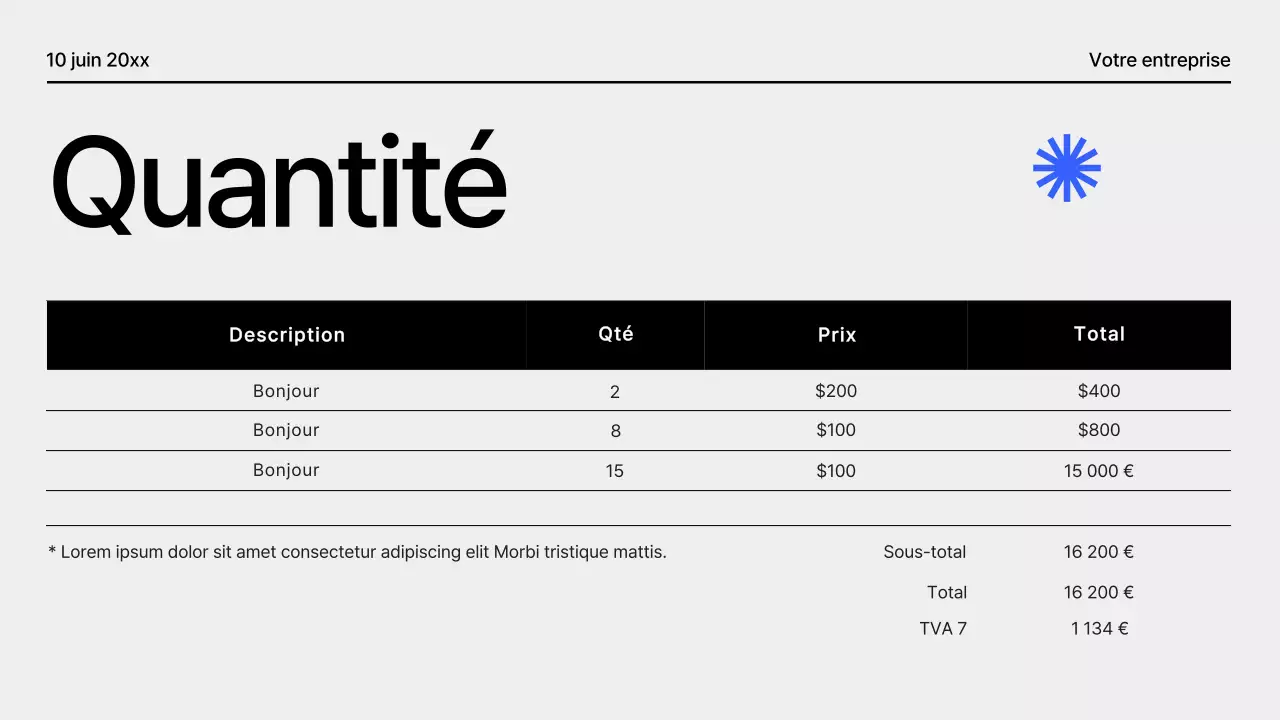Click the Bonjour description in first row
The image size is (1280, 720).
[286, 391]
